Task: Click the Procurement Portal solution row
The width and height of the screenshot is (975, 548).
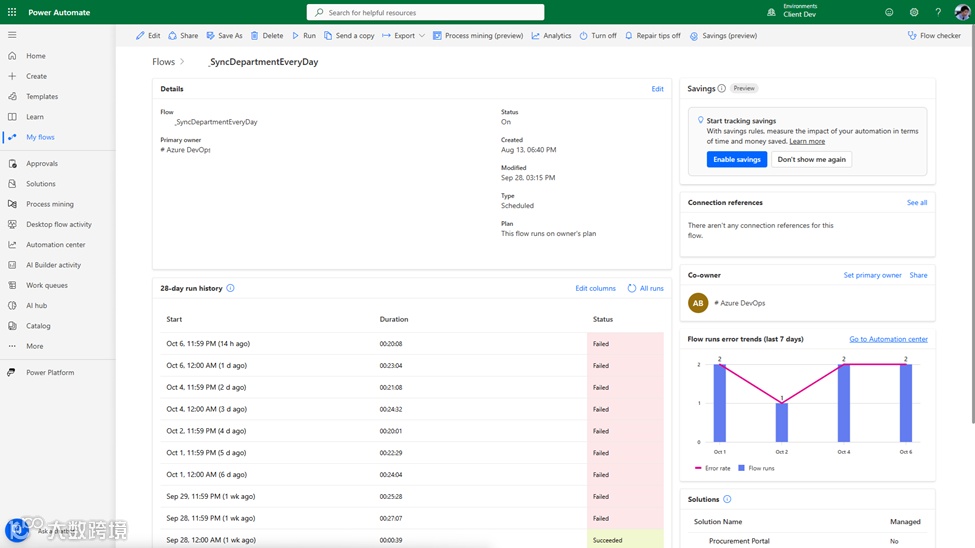Action: coord(807,541)
